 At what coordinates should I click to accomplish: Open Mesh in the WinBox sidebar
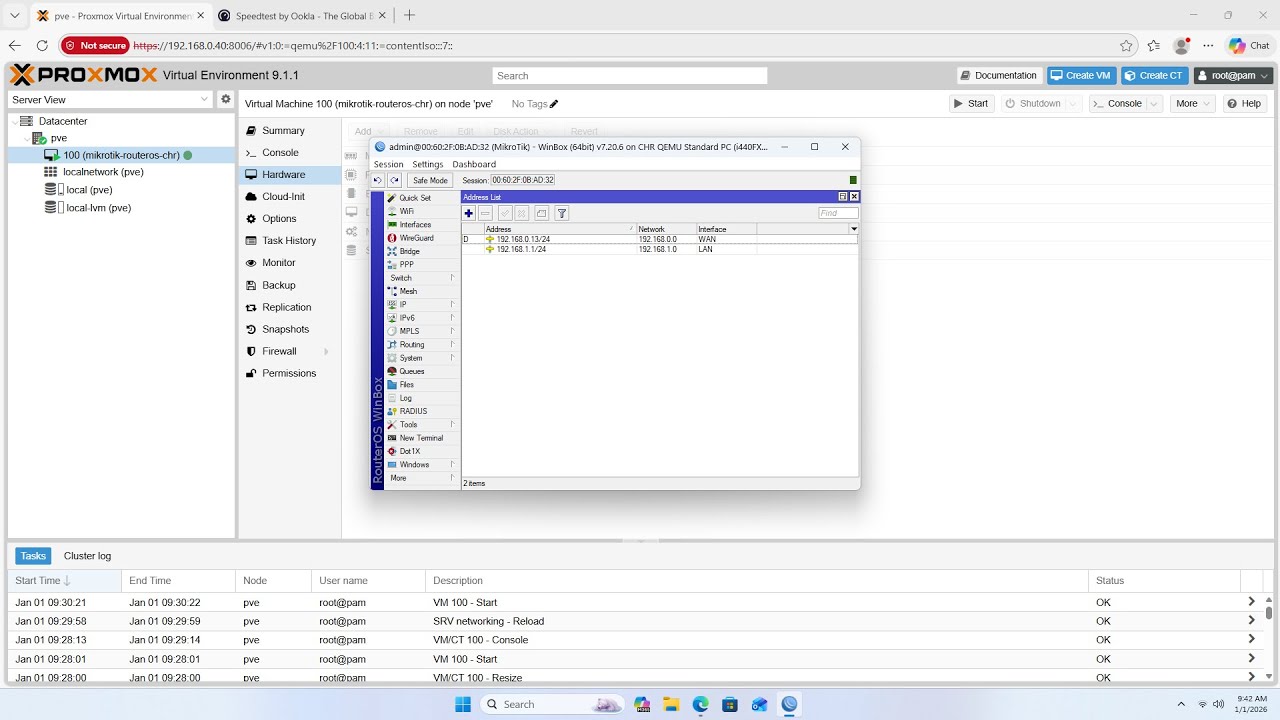pos(408,291)
